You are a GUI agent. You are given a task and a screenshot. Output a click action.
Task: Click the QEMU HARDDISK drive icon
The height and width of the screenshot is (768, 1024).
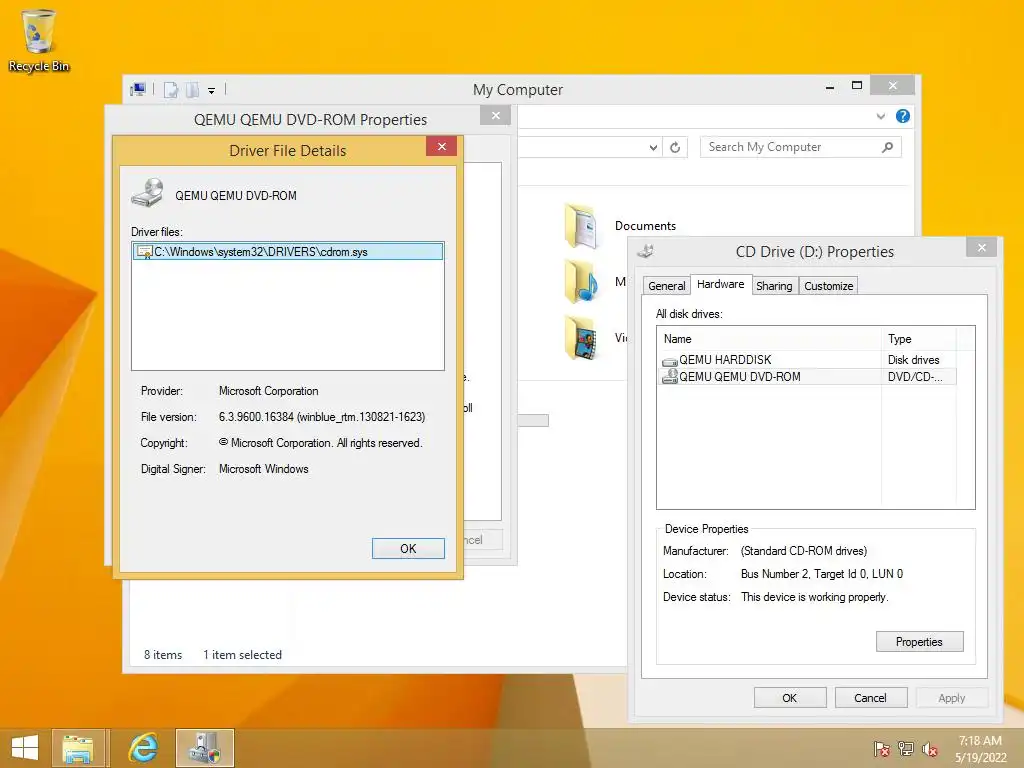pyautogui.click(x=669, y=360)
